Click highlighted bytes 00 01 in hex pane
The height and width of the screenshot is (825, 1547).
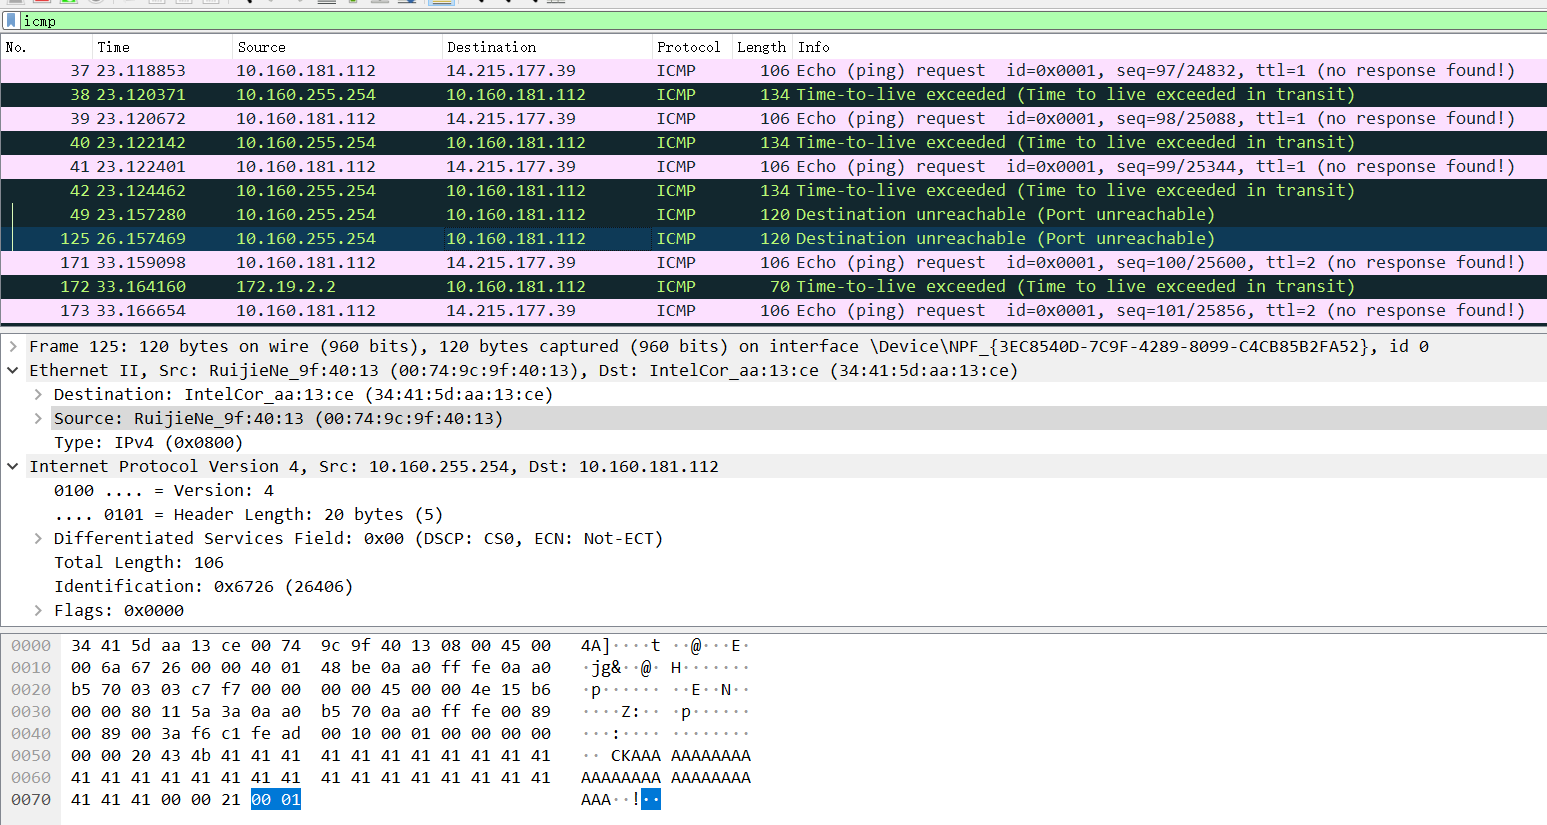[276, 800]
